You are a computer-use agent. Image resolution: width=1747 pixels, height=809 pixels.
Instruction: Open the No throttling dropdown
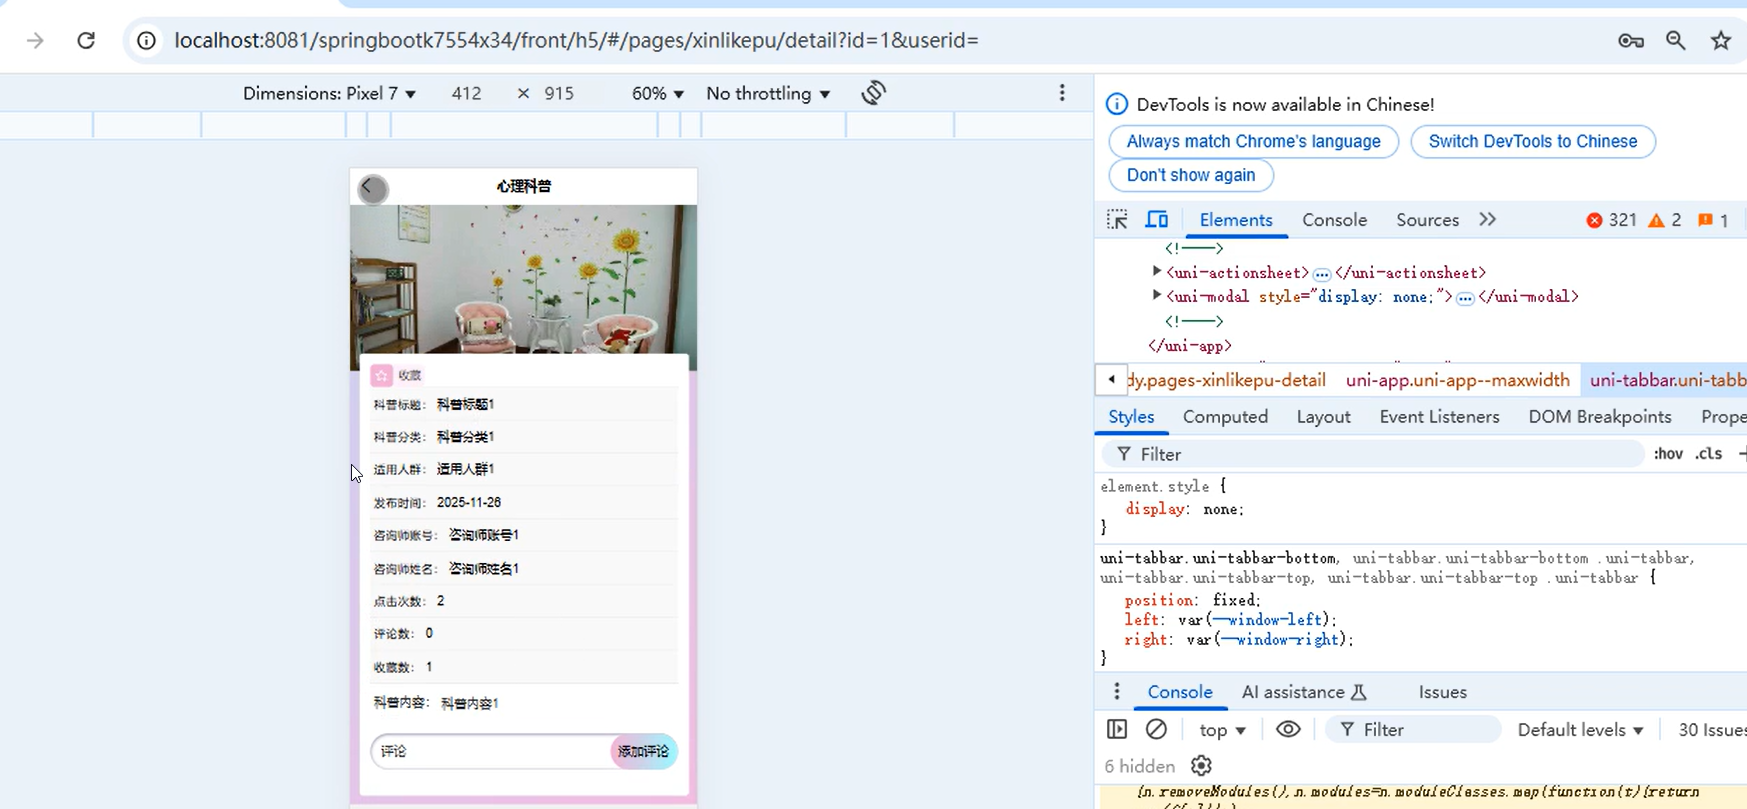(768, 93)
